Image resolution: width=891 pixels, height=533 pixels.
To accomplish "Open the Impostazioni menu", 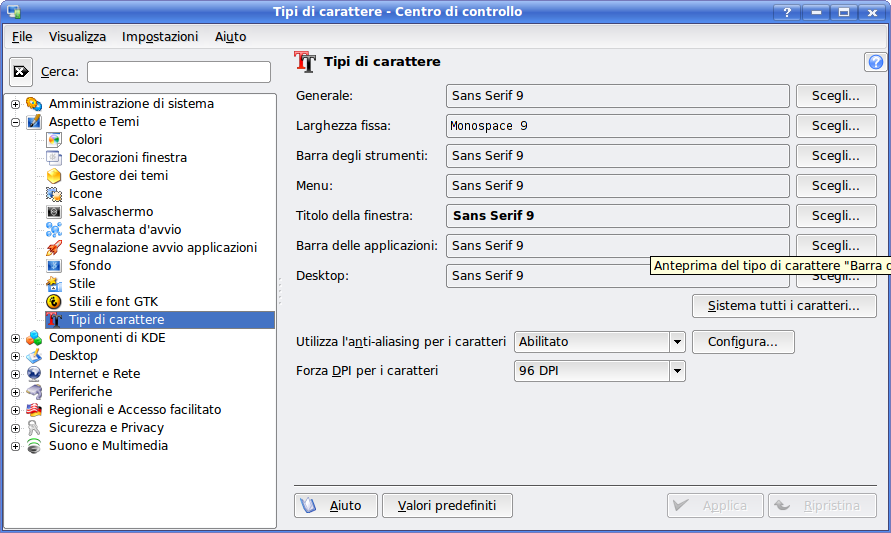I will [x=160, y=36].
